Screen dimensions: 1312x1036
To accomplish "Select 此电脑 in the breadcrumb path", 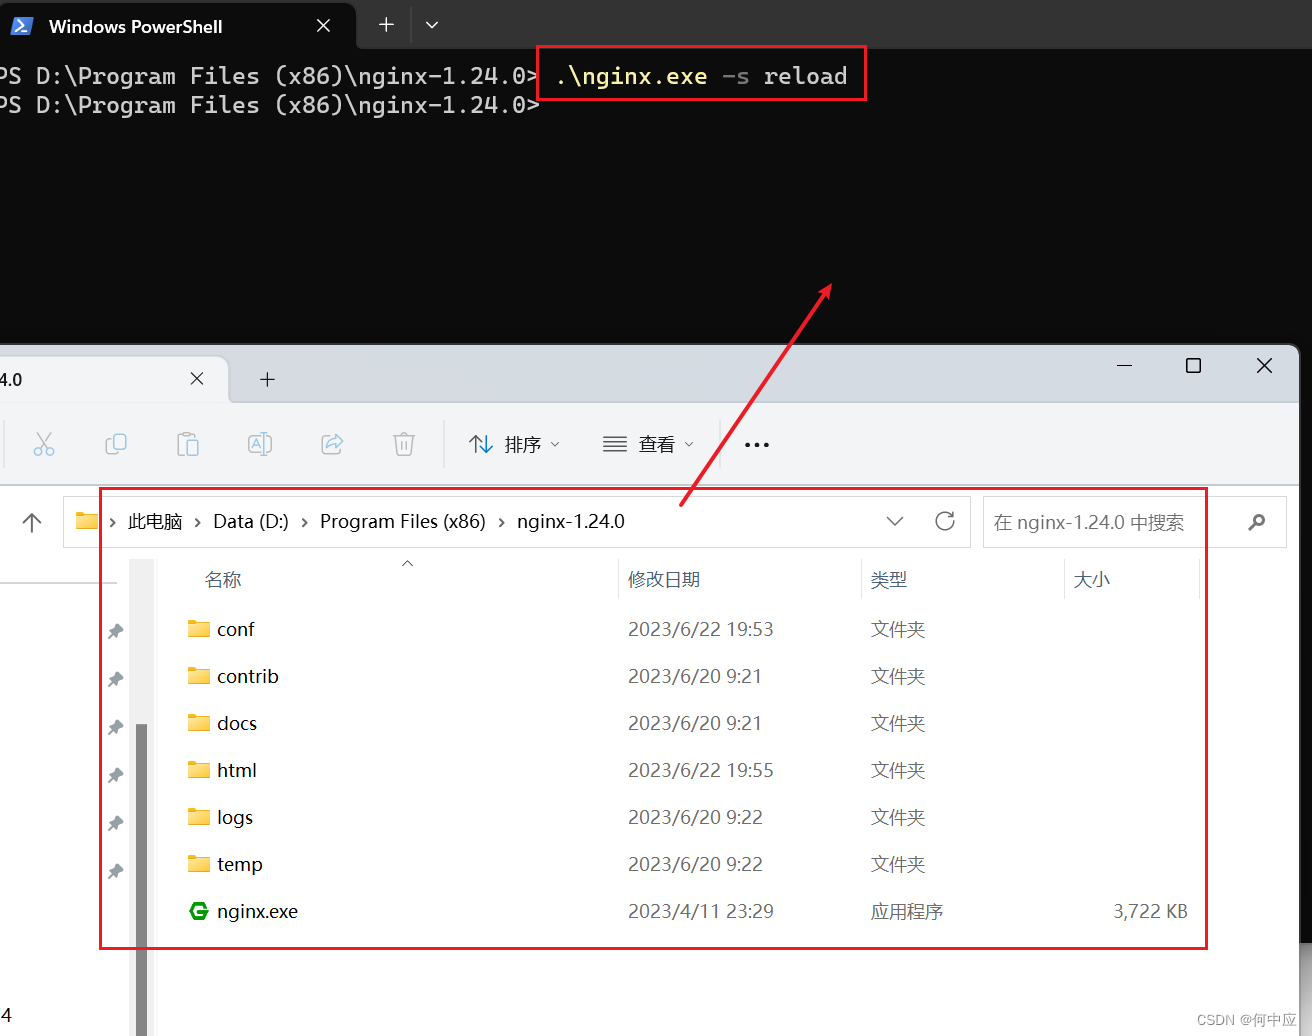I will coord(155,522).
